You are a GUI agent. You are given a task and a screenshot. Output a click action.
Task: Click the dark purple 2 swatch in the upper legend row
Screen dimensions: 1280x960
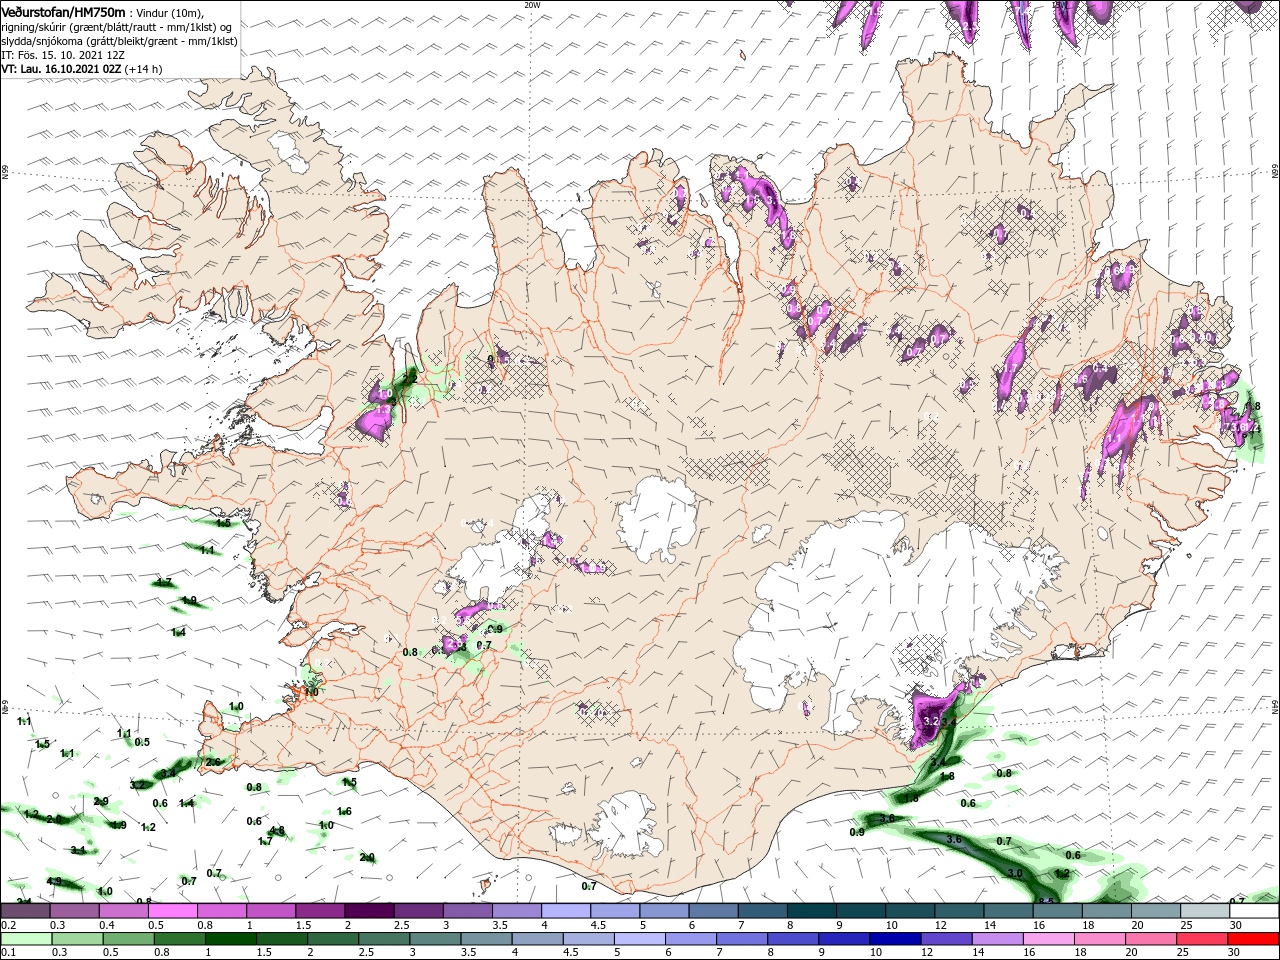[368, 911]
